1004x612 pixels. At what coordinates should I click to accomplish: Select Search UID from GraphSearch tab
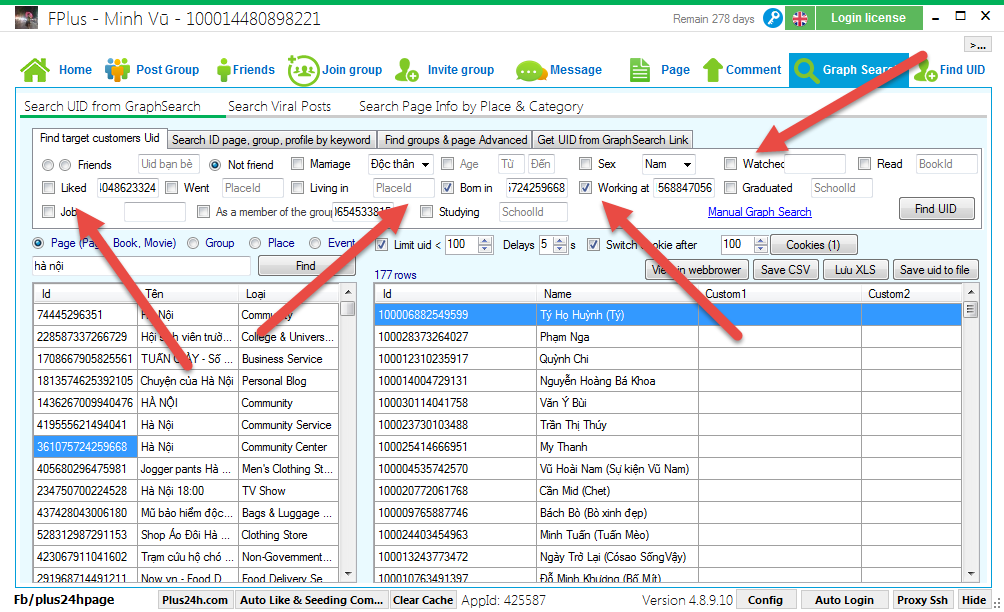(x=112, y=106)
